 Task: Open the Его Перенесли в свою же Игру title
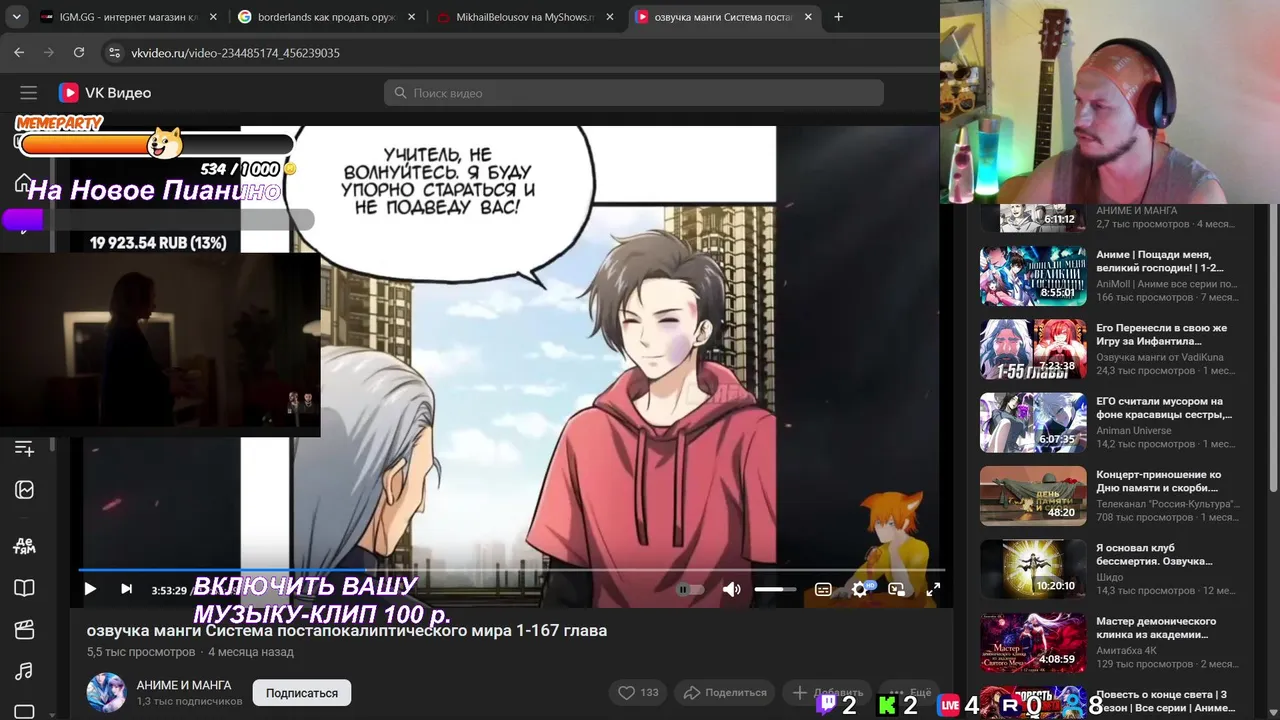(1162, 335)
